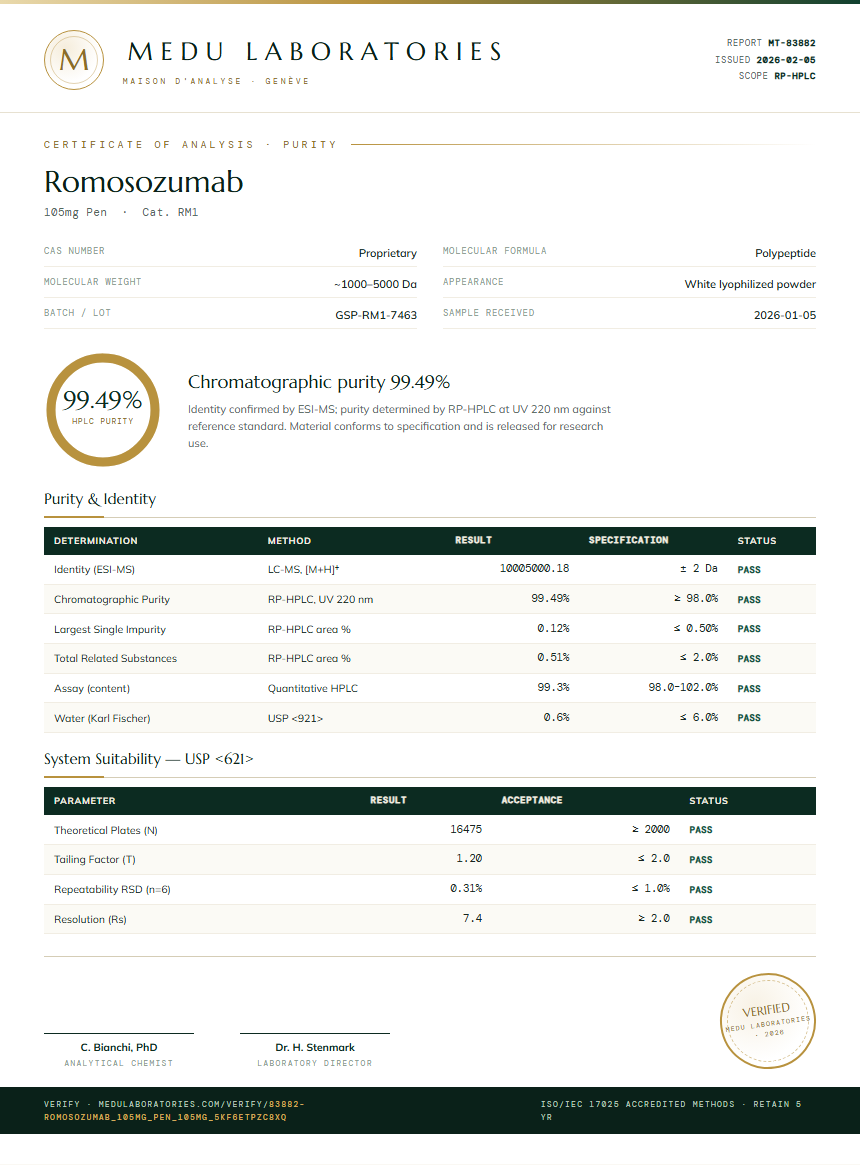Image resolution: width=860 pixels, height=1165 pixels.
Task: Click the signatory name C. Bianchi, PhD
Action: pos(119,1048)
